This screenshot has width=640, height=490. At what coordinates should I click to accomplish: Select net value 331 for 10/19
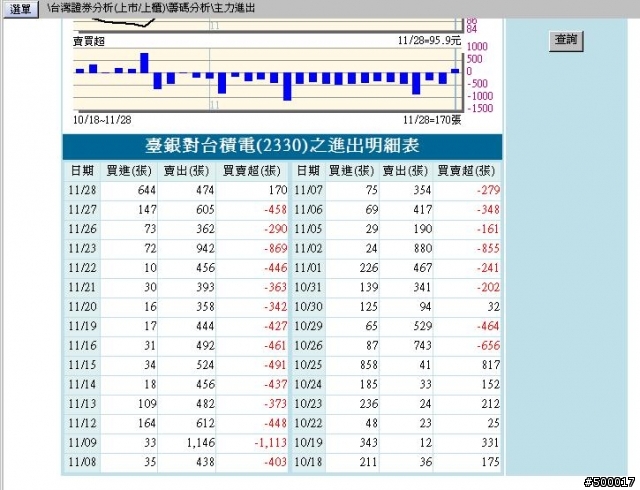491,443
